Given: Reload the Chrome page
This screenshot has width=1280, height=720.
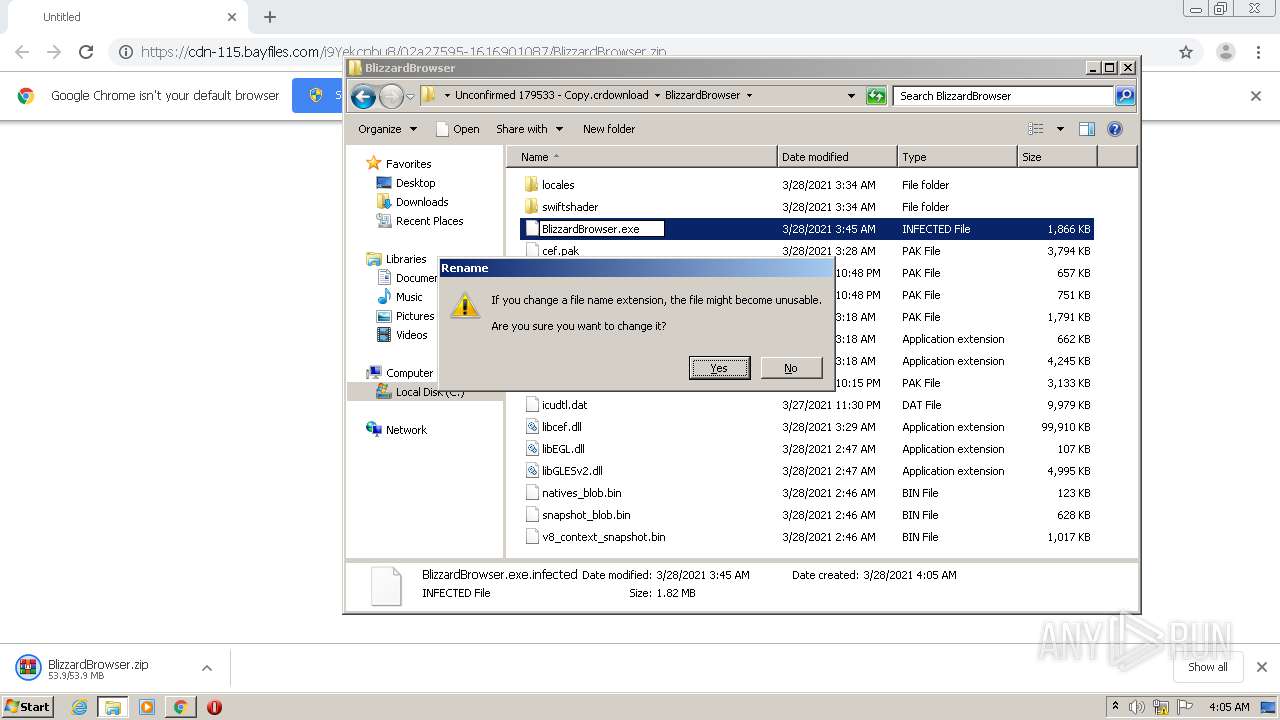Looking at the screenshot, I should pos(86,52).
